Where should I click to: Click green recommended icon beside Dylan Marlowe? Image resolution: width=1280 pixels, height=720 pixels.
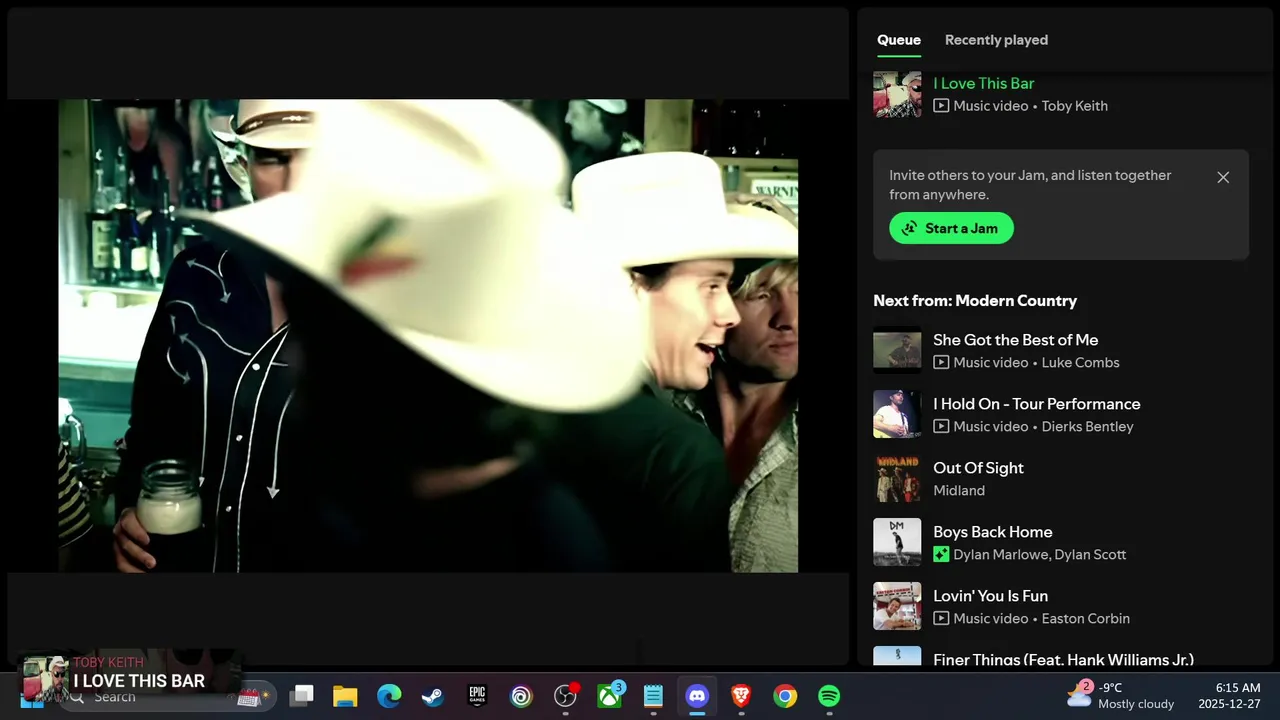point(941,555)
